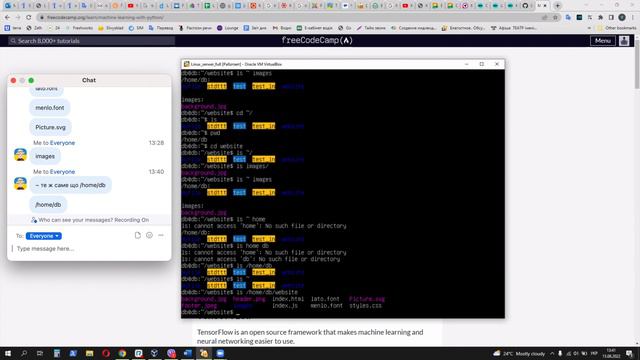Maximize the VirtualBox window
The image size is (640, 360).
pos(482,64)
